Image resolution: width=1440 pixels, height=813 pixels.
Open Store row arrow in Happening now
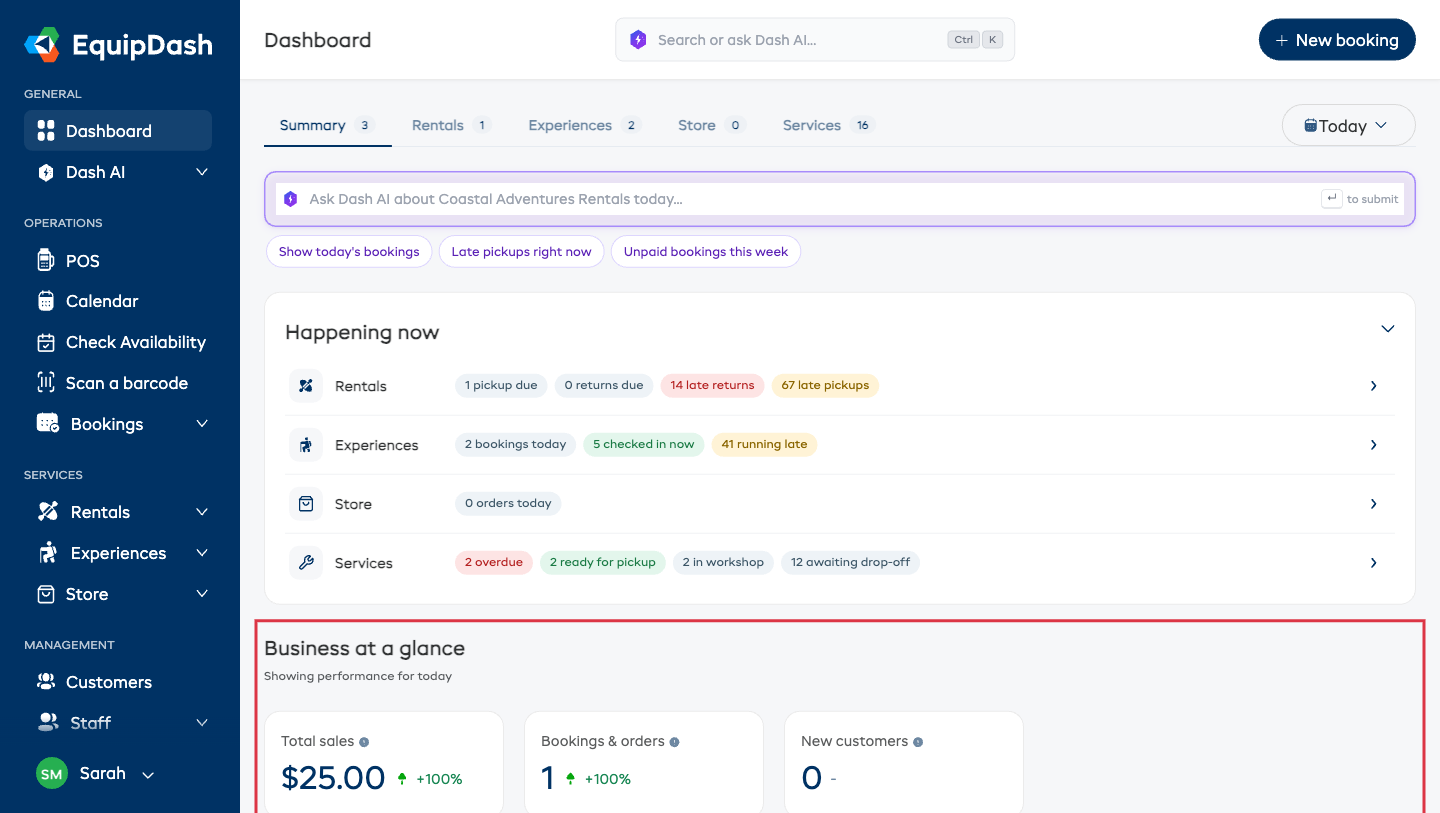click(x=1374, y=504)
